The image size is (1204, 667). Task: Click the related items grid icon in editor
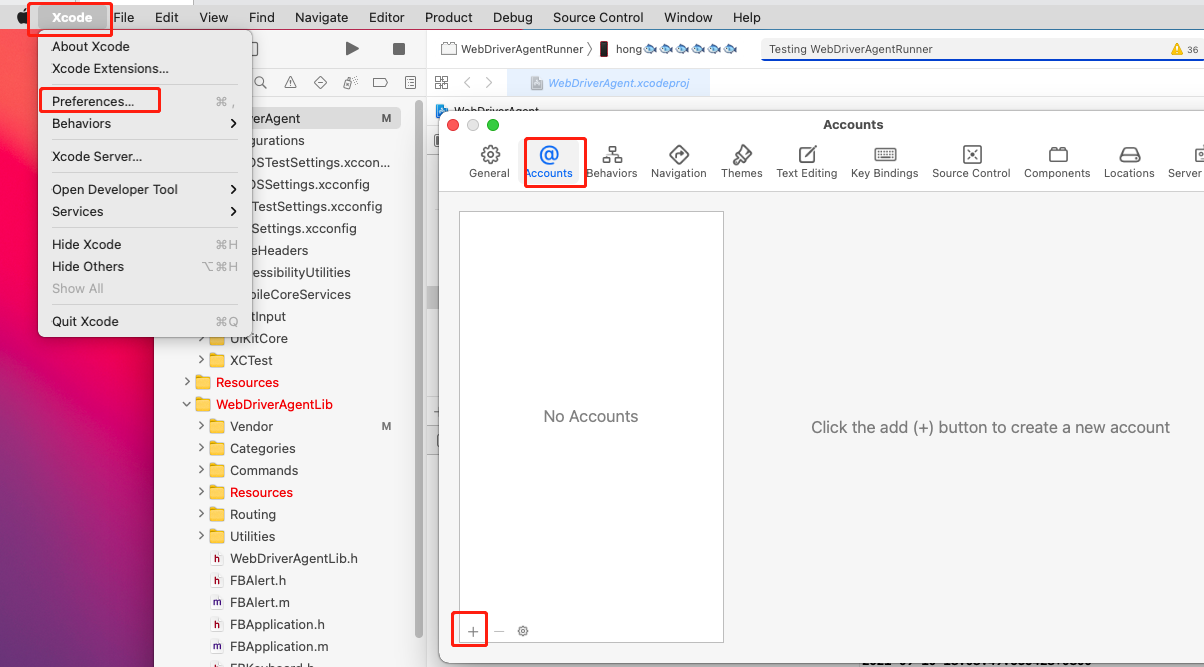[441, 83]
